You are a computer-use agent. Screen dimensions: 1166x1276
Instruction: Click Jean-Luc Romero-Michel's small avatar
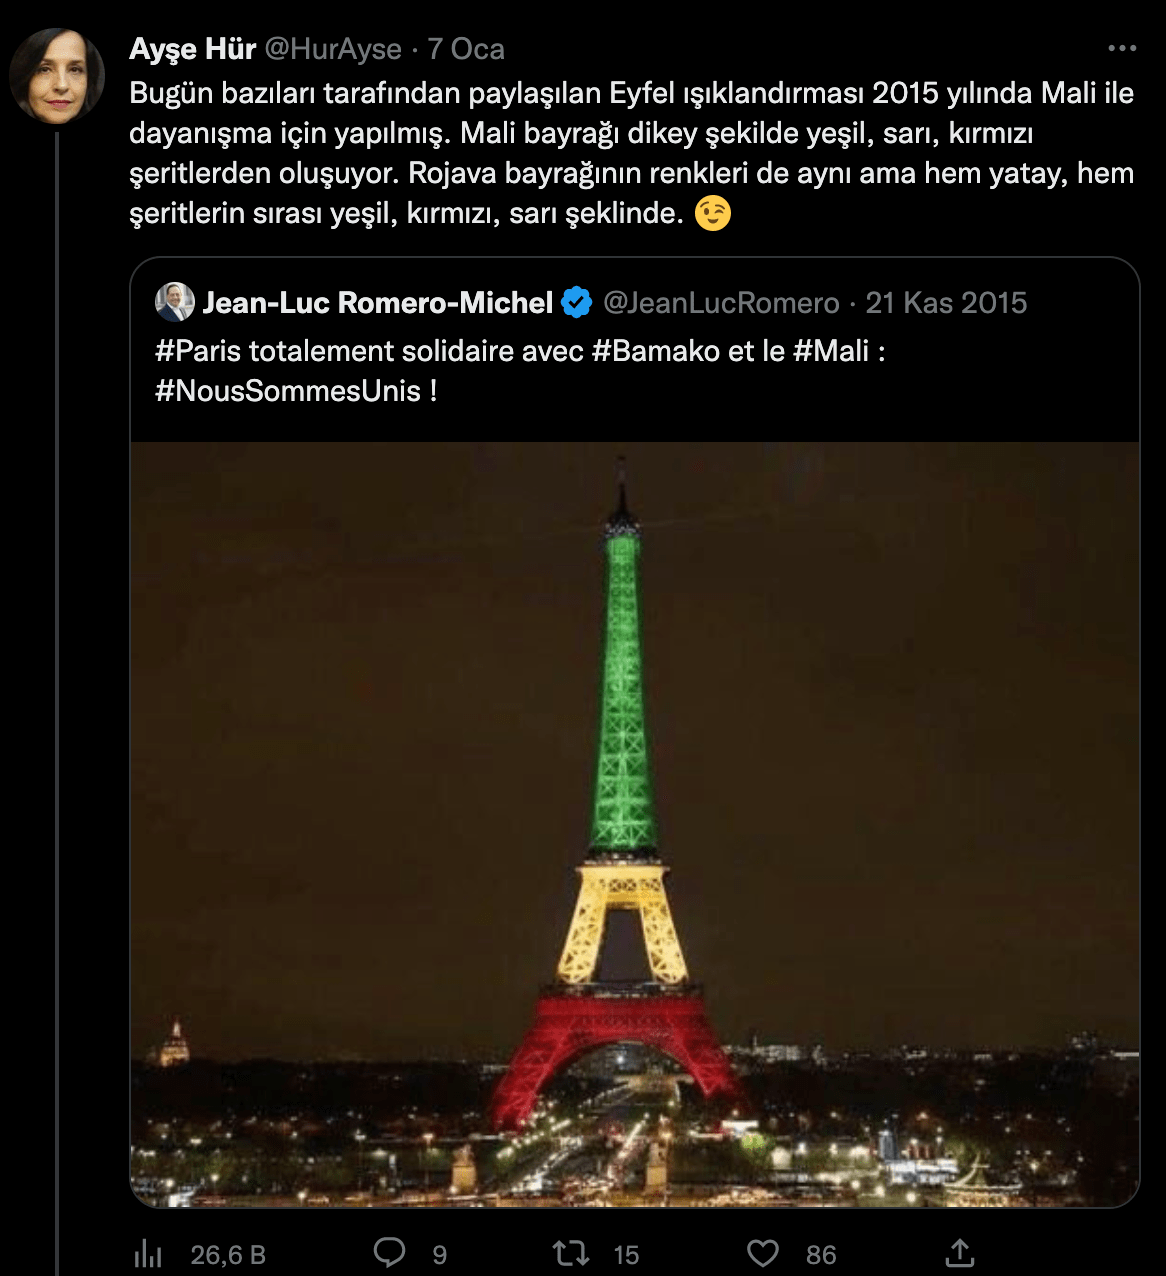coord(175,302)
